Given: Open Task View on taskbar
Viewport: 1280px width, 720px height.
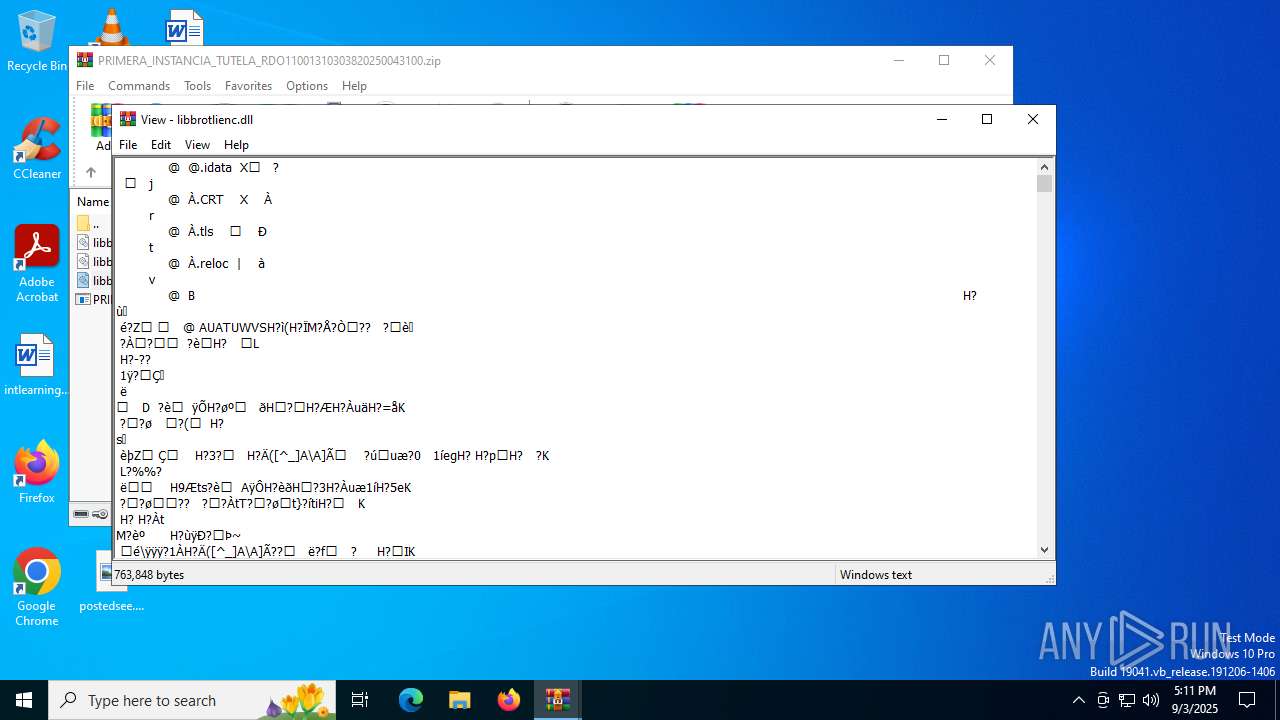Looking at the screenshot, I should [360, 700].
